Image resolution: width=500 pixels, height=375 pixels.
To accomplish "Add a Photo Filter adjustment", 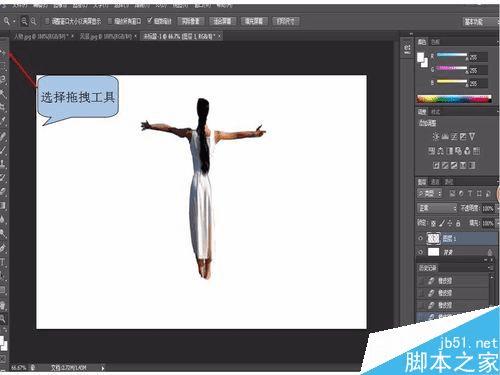I will click(458, 151).
